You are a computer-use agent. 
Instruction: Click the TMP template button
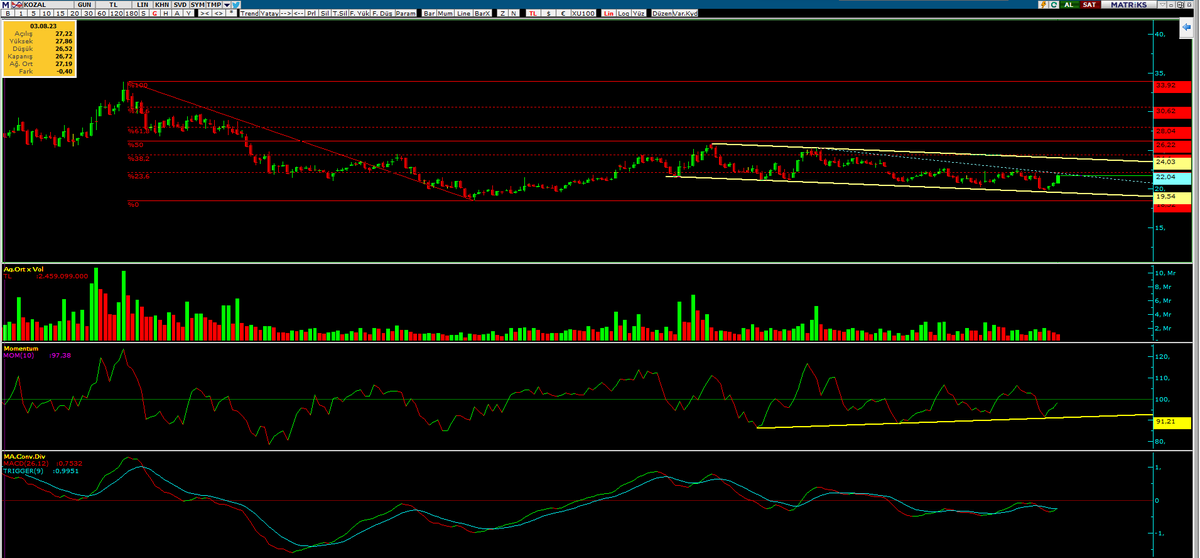[x=214, y=5]
